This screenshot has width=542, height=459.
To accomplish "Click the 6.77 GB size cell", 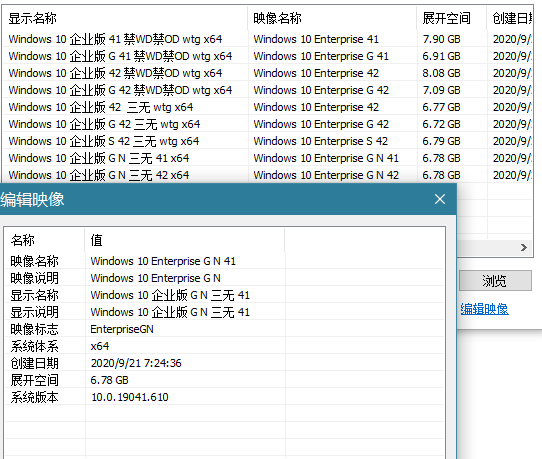I will coord(441,107).
